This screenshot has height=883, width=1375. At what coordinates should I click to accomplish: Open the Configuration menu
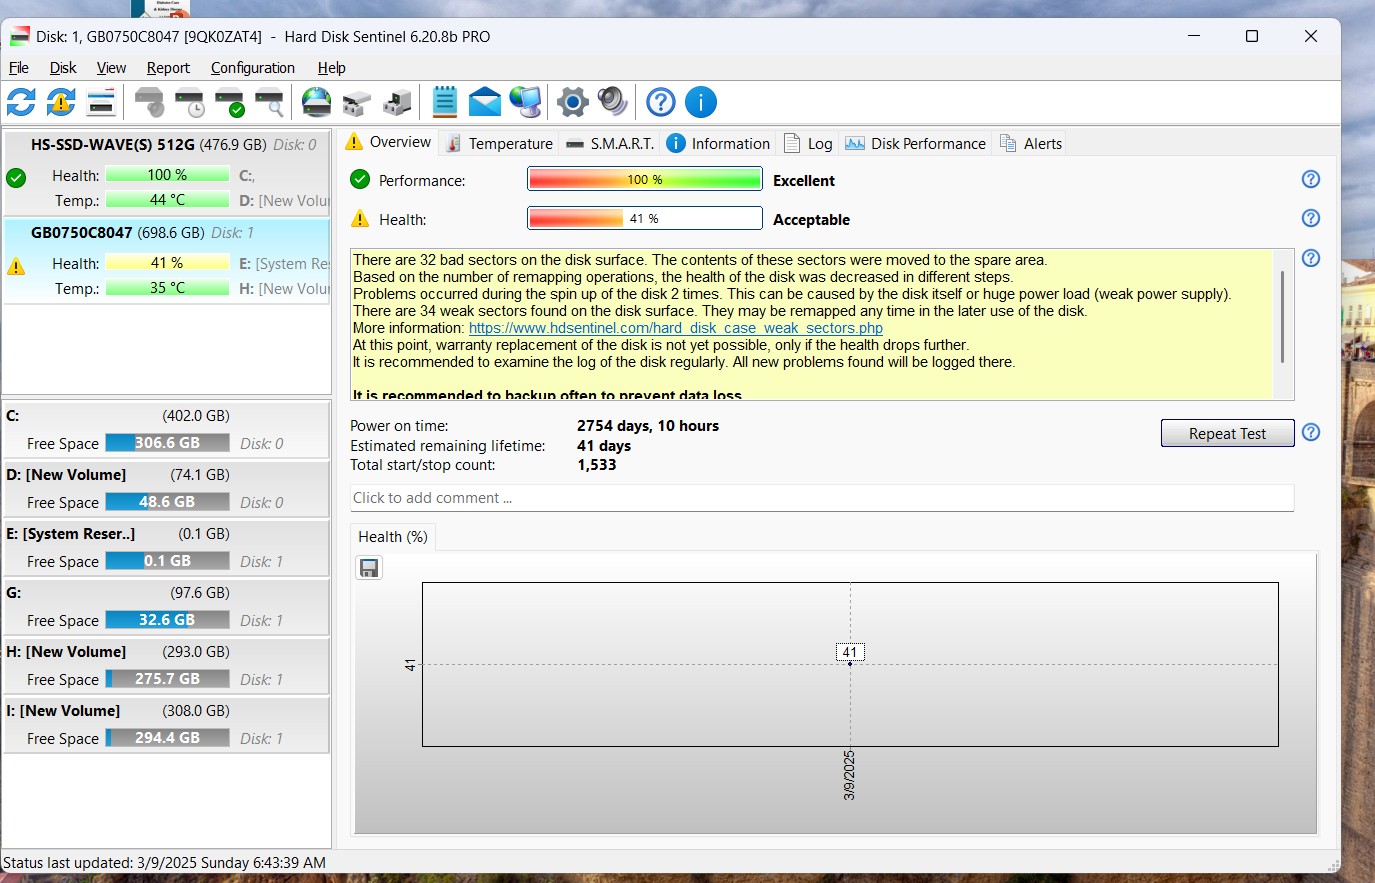point(253,68)
